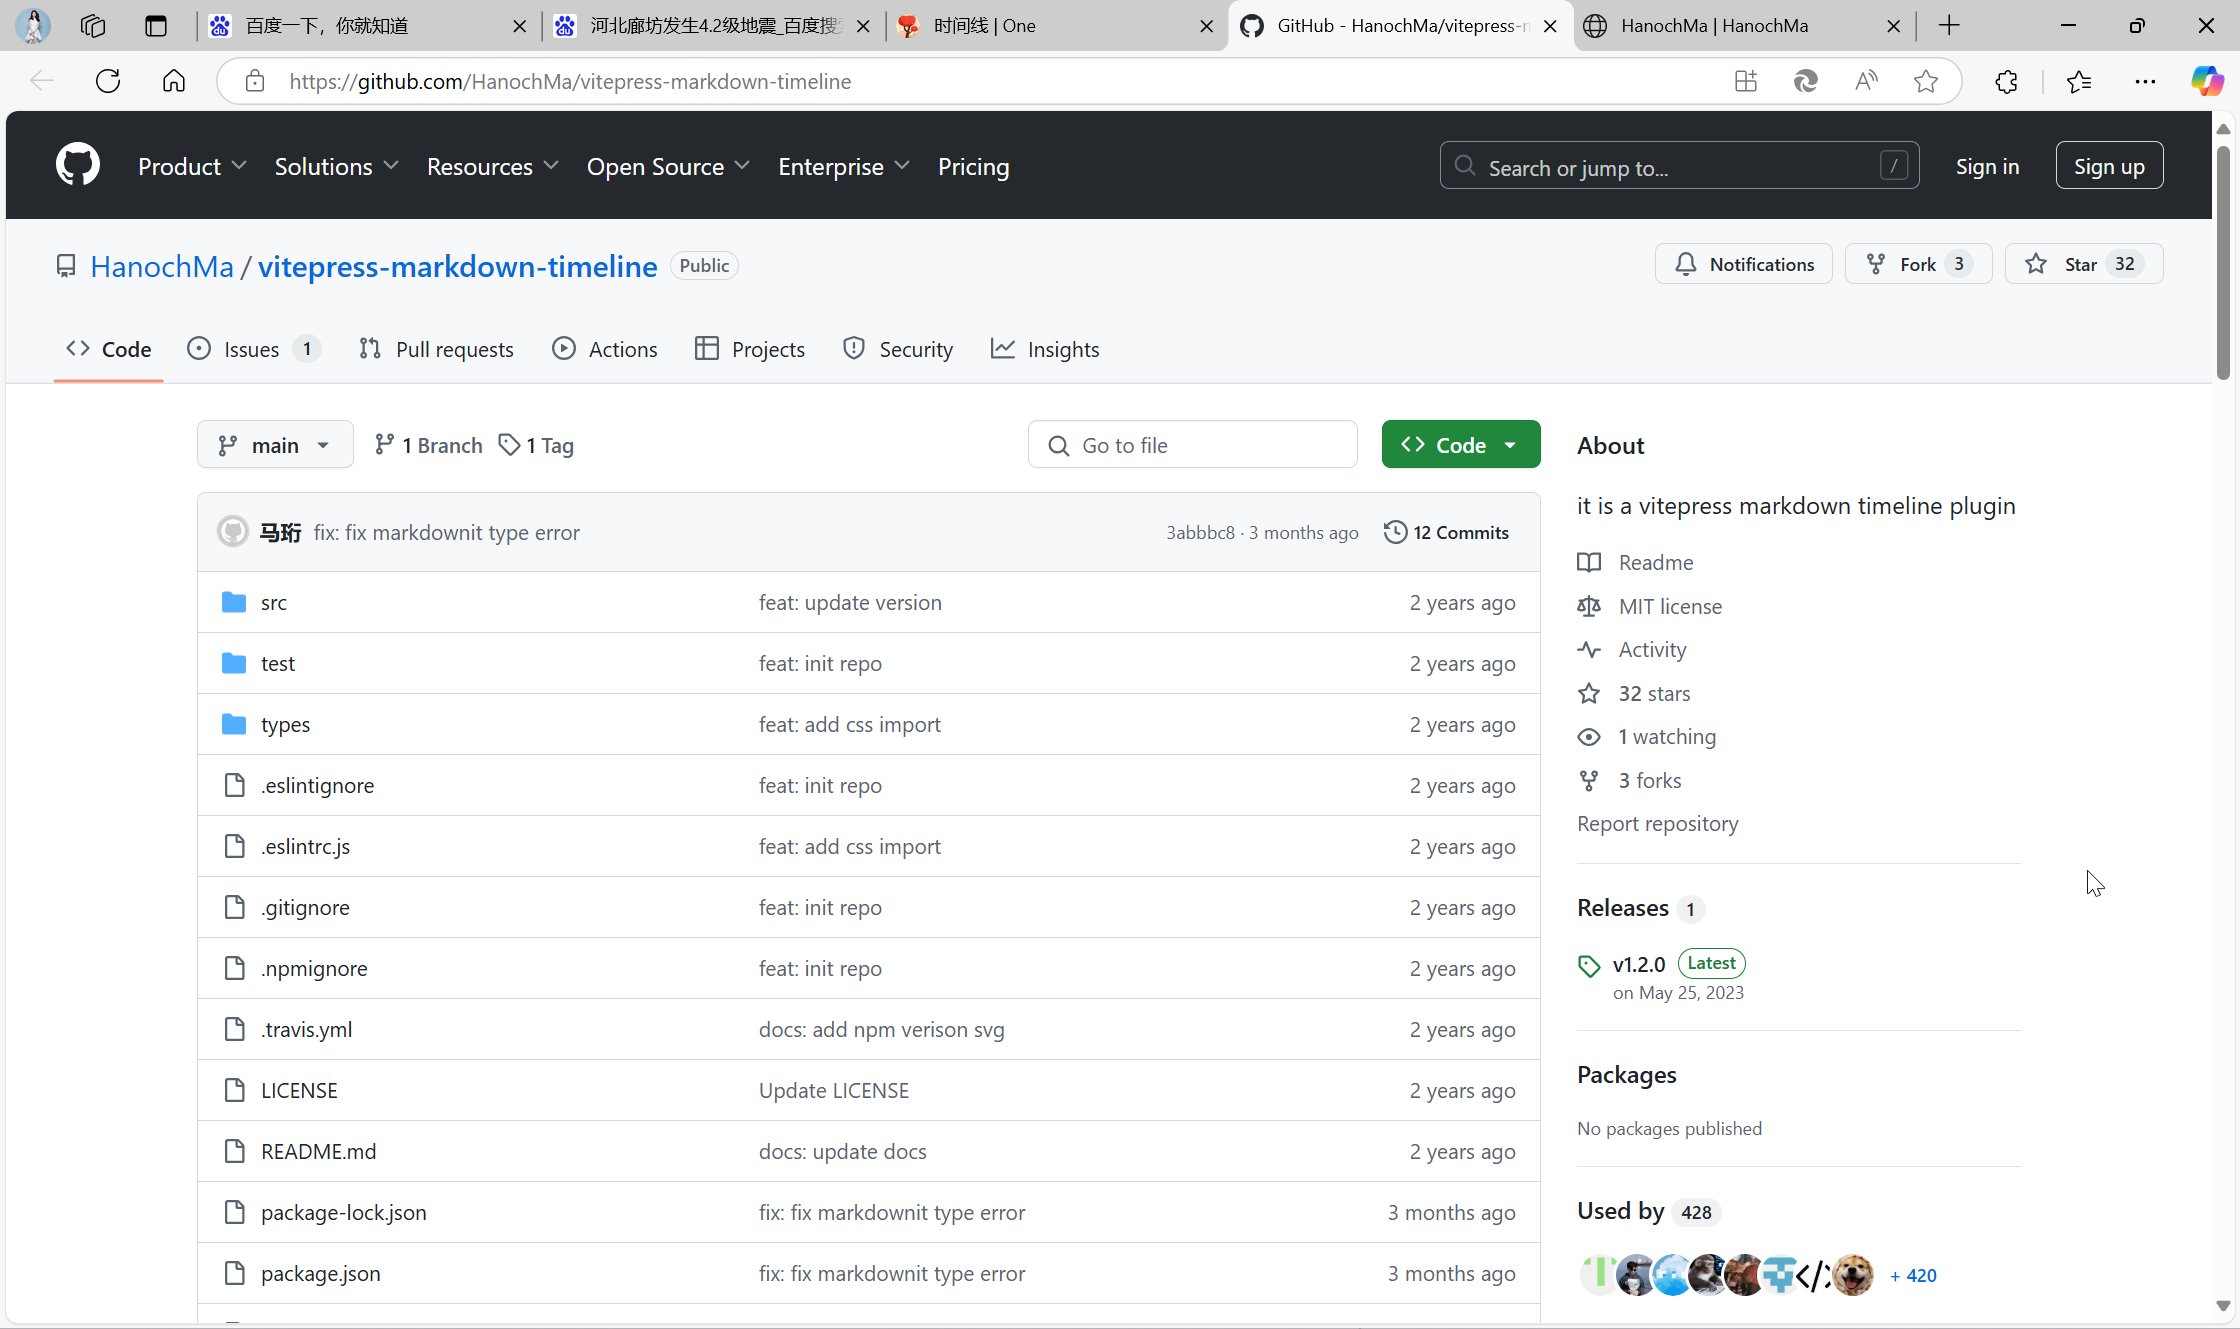Open the workspaces icon in title bar
The height and width of the screenshot is (1329, 2240).
(93, 26)
